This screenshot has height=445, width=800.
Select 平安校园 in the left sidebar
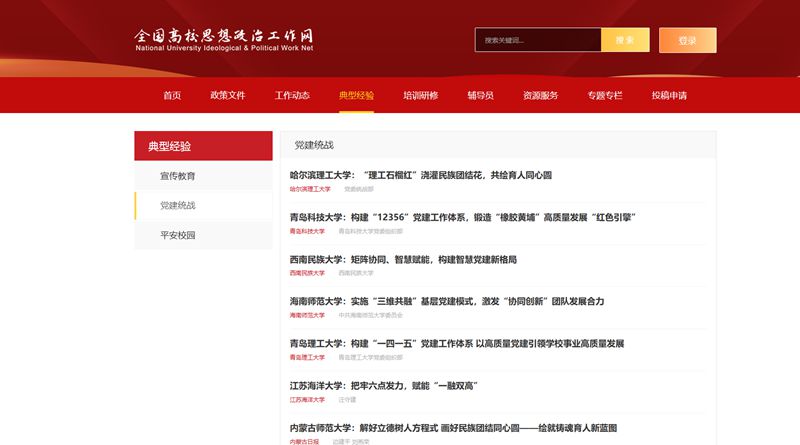click(178, 236)
